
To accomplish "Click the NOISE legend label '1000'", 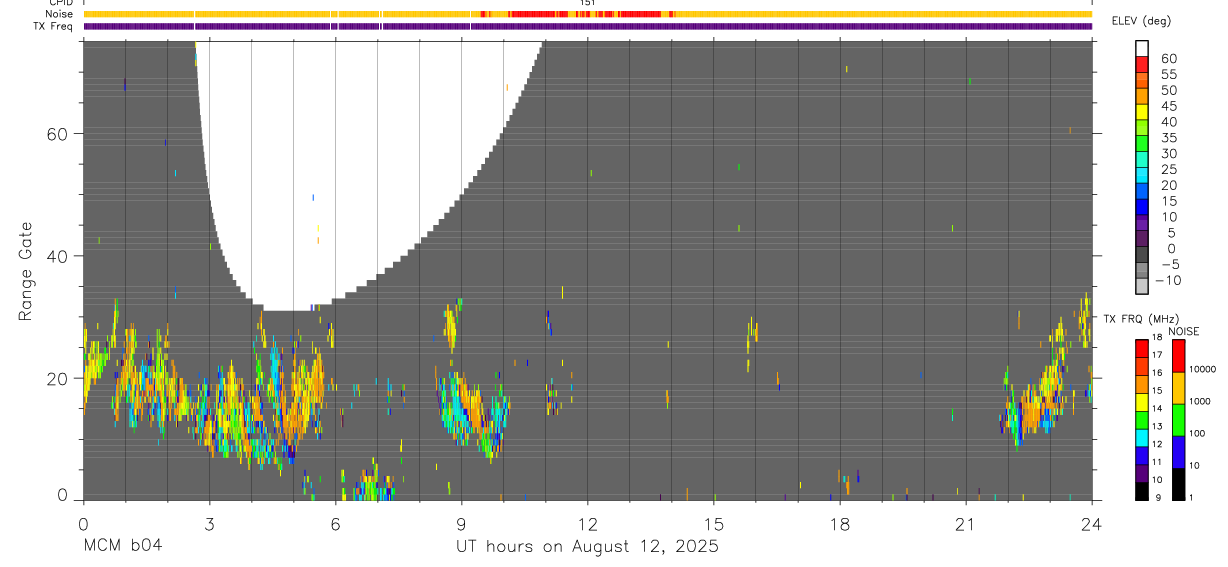I will (x=1199, y=401).
